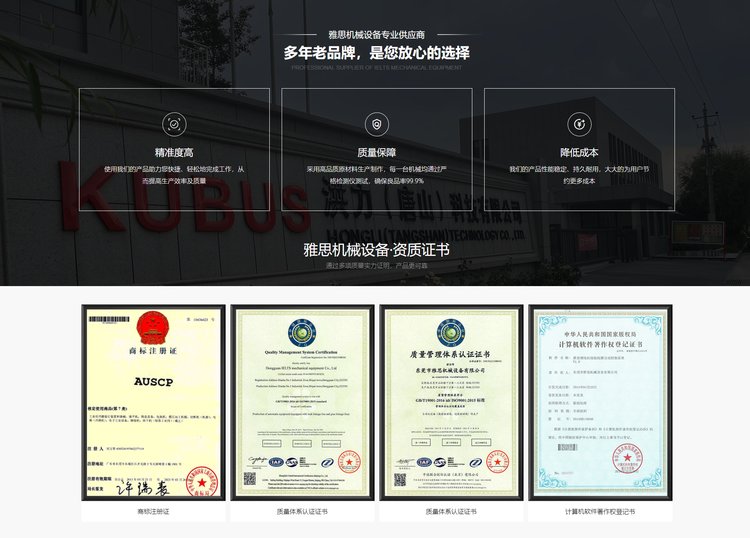The width and height of the screenshot is (750, 538).
Task: Click the description text under 降低成本
Action: point(579,175)
